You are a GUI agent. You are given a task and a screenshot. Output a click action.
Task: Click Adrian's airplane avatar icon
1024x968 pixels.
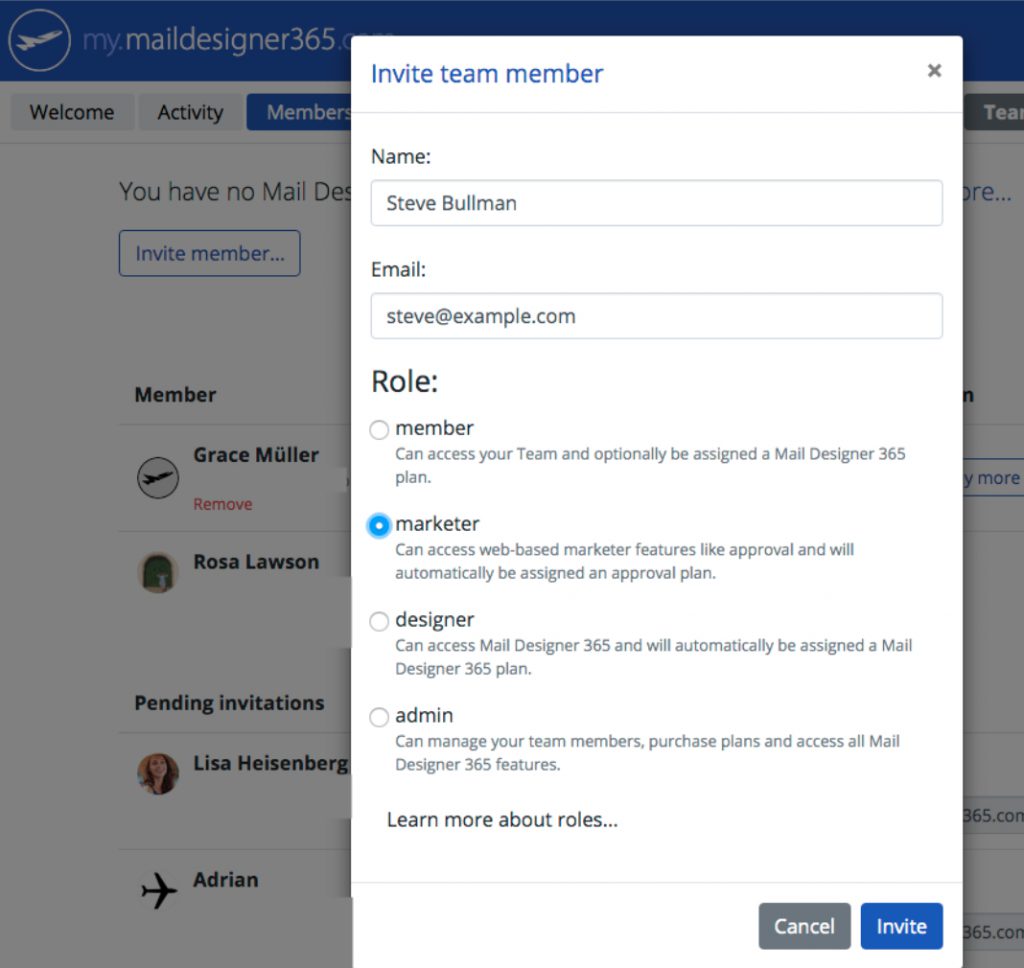click(x=159, y=890)
